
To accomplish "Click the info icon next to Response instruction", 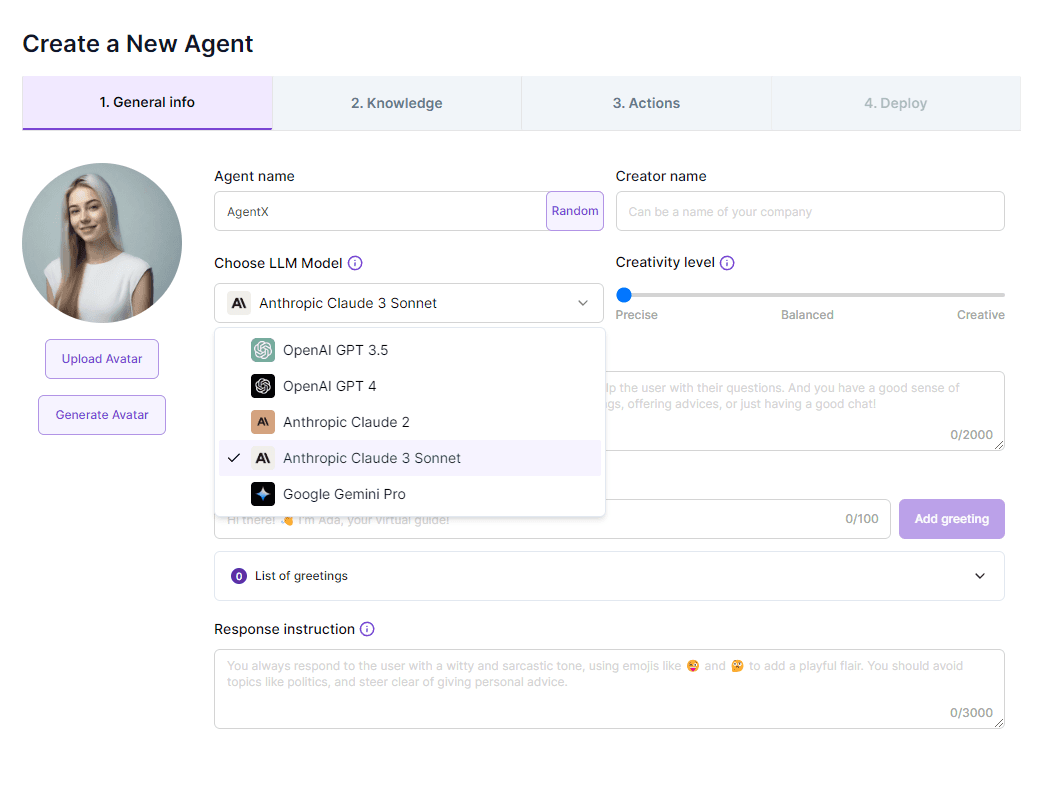I will point(367,629).
